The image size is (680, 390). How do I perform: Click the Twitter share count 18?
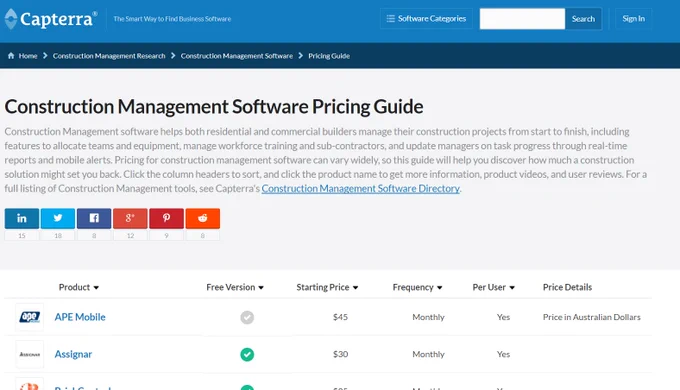[58, 236]
